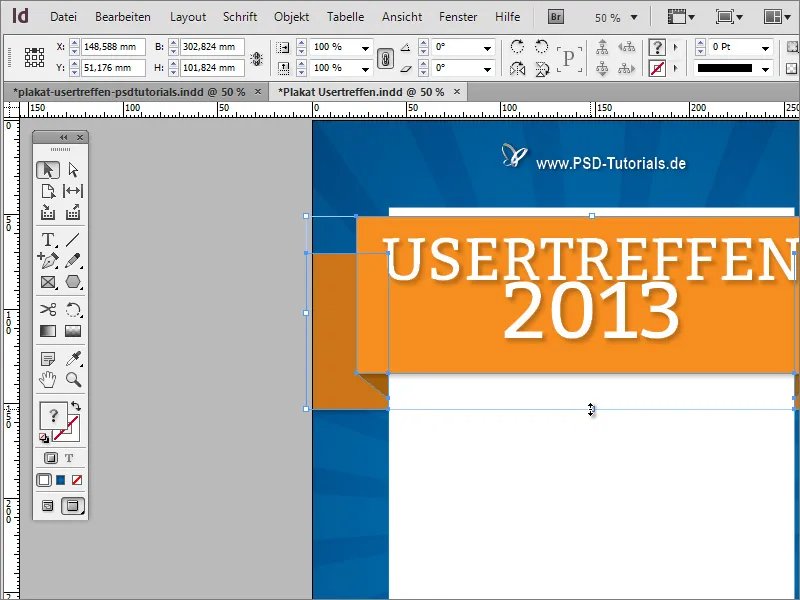Screen dimensions: 800x600
Task: Open the shear angle dropdown
Action: 487,68
